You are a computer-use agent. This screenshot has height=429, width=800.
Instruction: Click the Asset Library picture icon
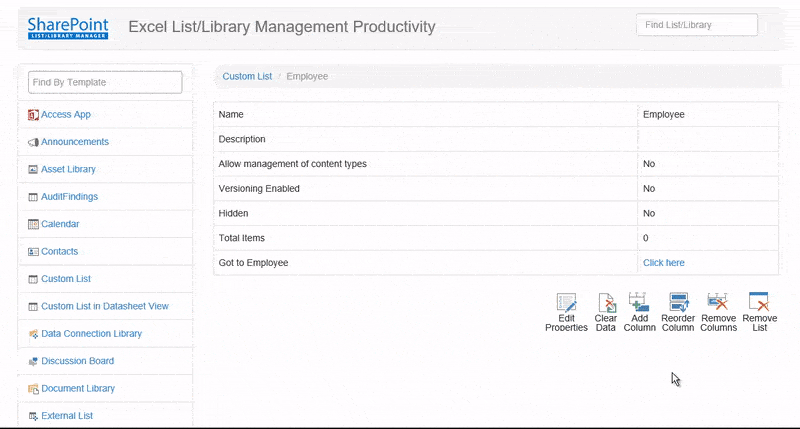tap(33, 169)
